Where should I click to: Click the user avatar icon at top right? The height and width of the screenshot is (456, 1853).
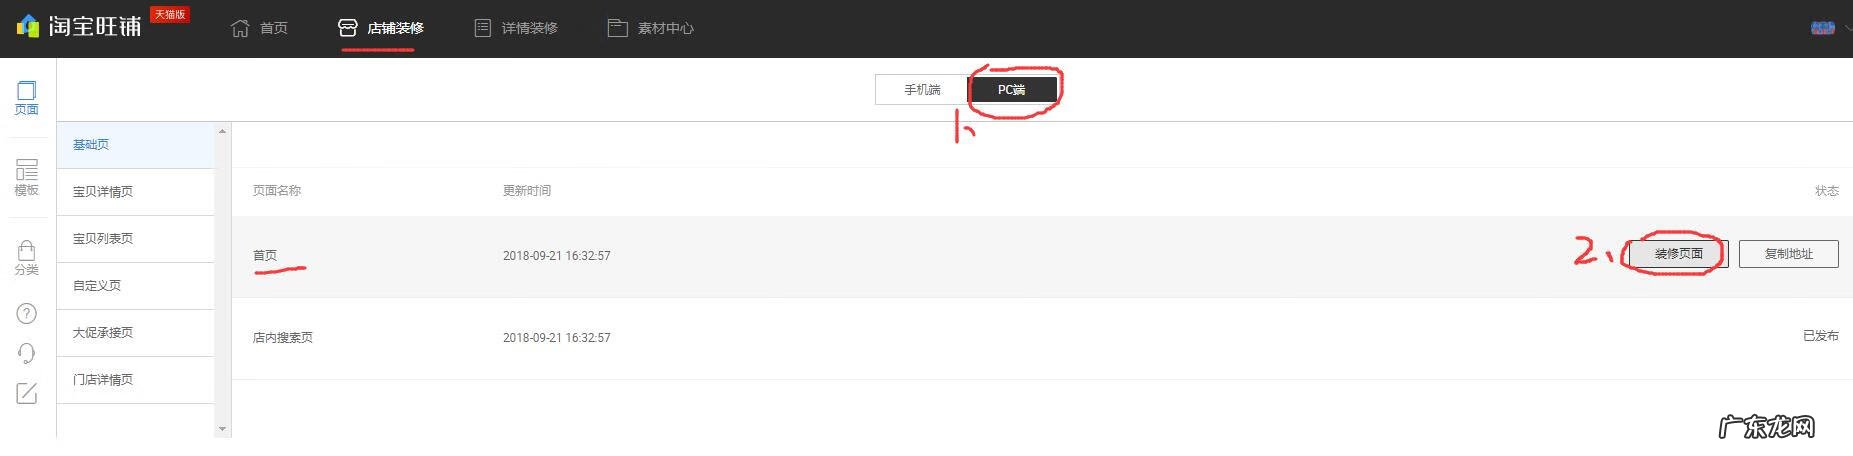[1823, 28]
